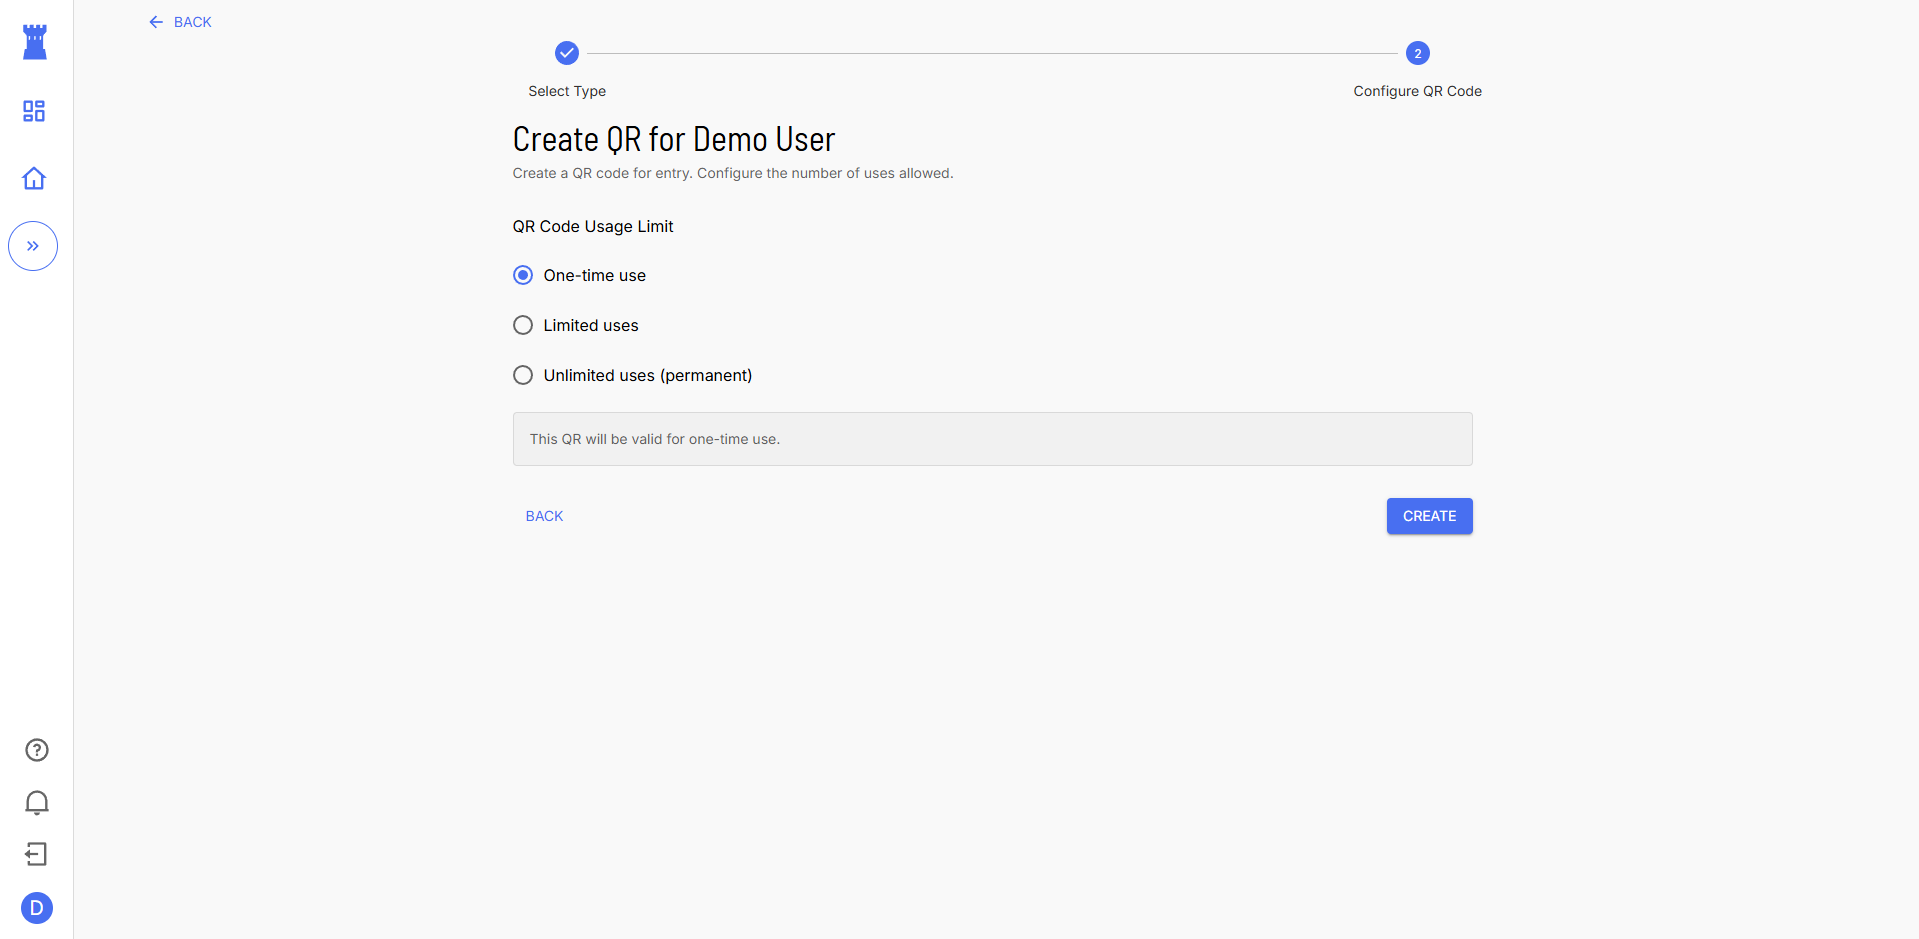The width and height of the screenshot is (1919, 939).
Task: Click the step 2 Configure QR Code circle
Action: pyautogui.click(x=1417, y=53)
